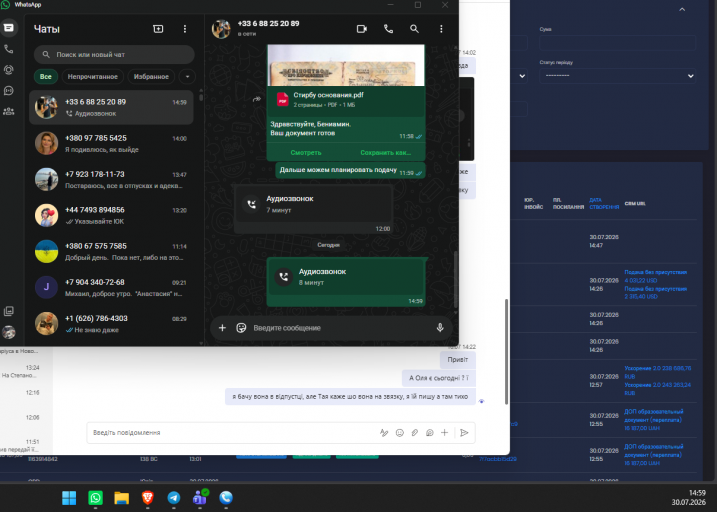Record a voice message with microphone icon
This screenshot has width=717, height=512.
coord(440,328)
